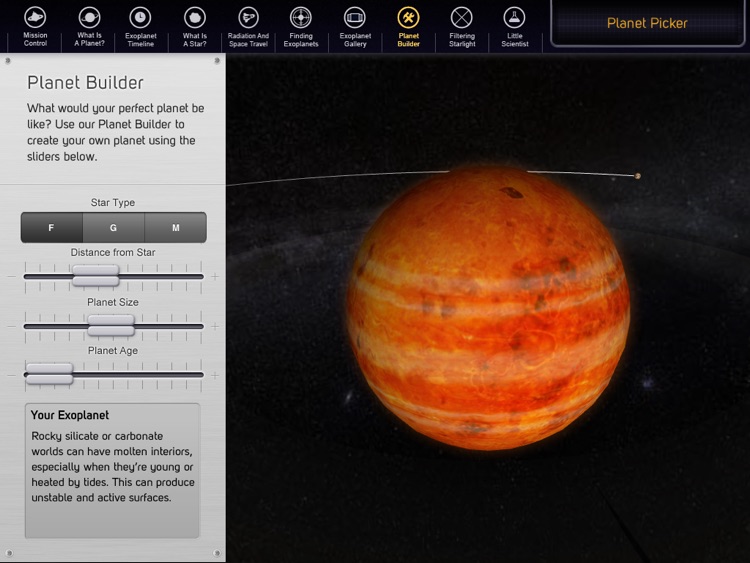Open the Planet Picker panel
Viewport: 750px width, 563px height.
tap(647, 23)
